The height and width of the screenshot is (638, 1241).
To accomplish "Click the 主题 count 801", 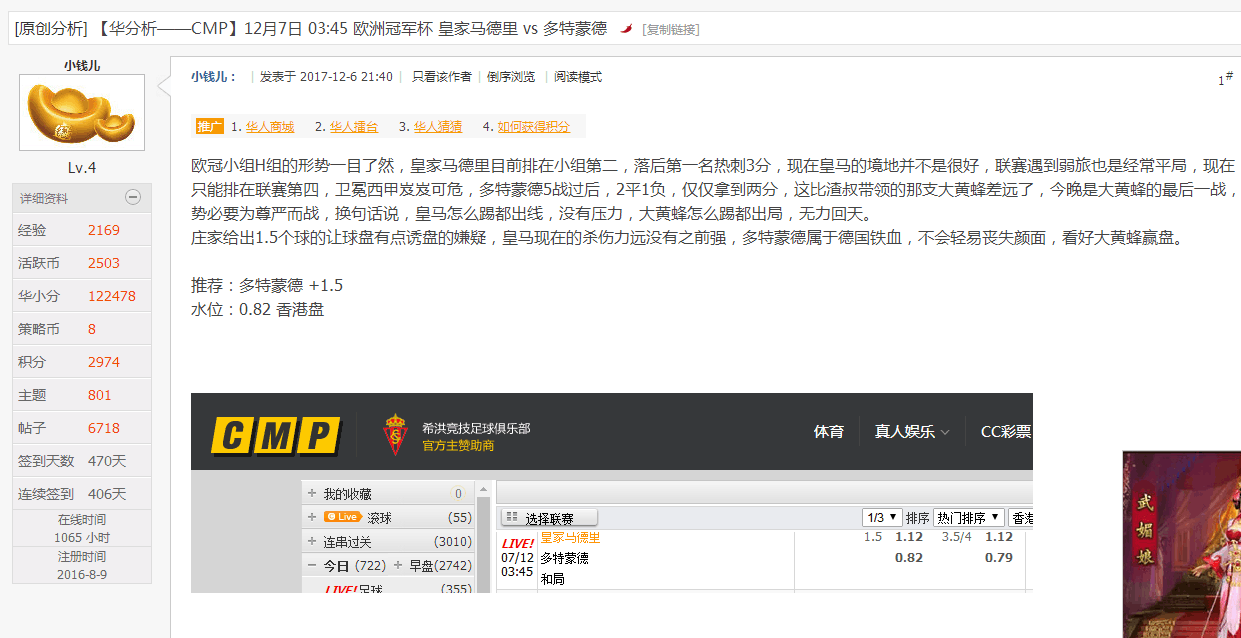I will 100,395.
